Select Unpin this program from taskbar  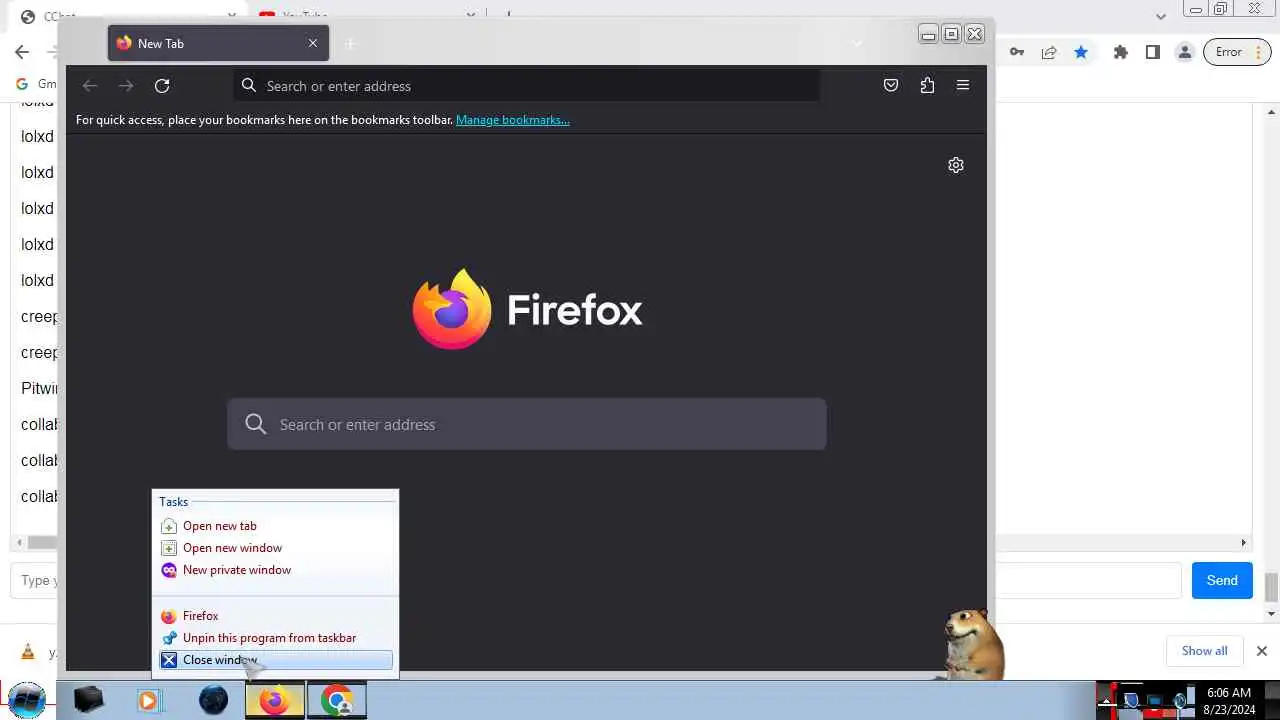[275, 638]
